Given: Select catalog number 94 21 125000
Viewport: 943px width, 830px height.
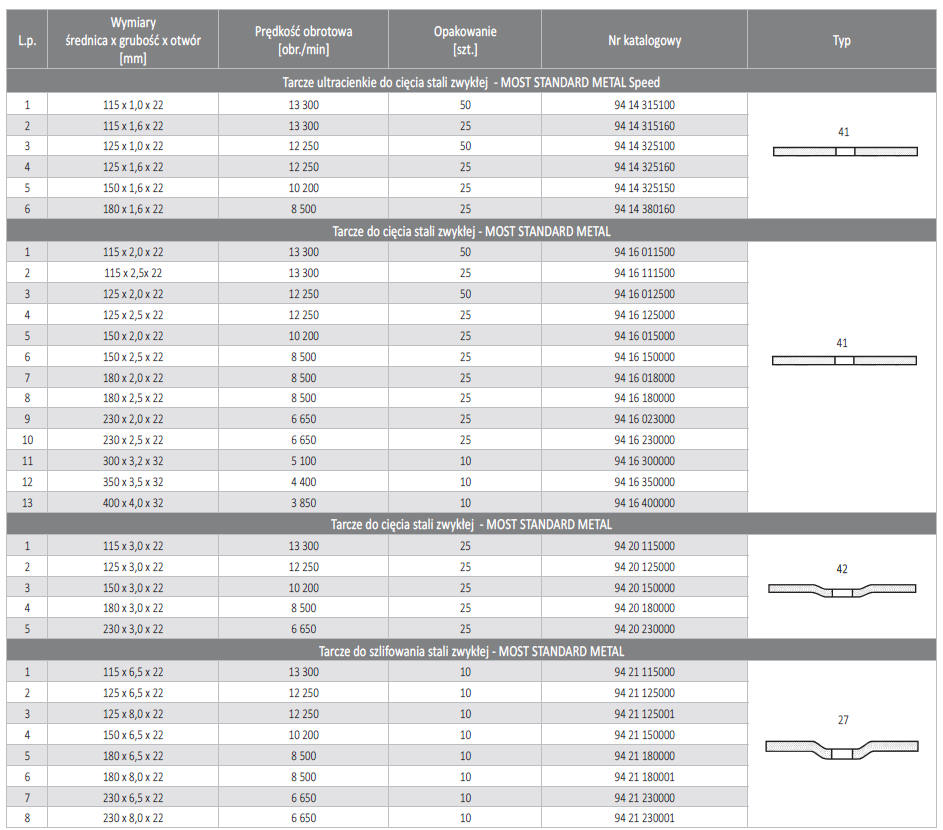Looking at the screenshot, I should (644, 693).
